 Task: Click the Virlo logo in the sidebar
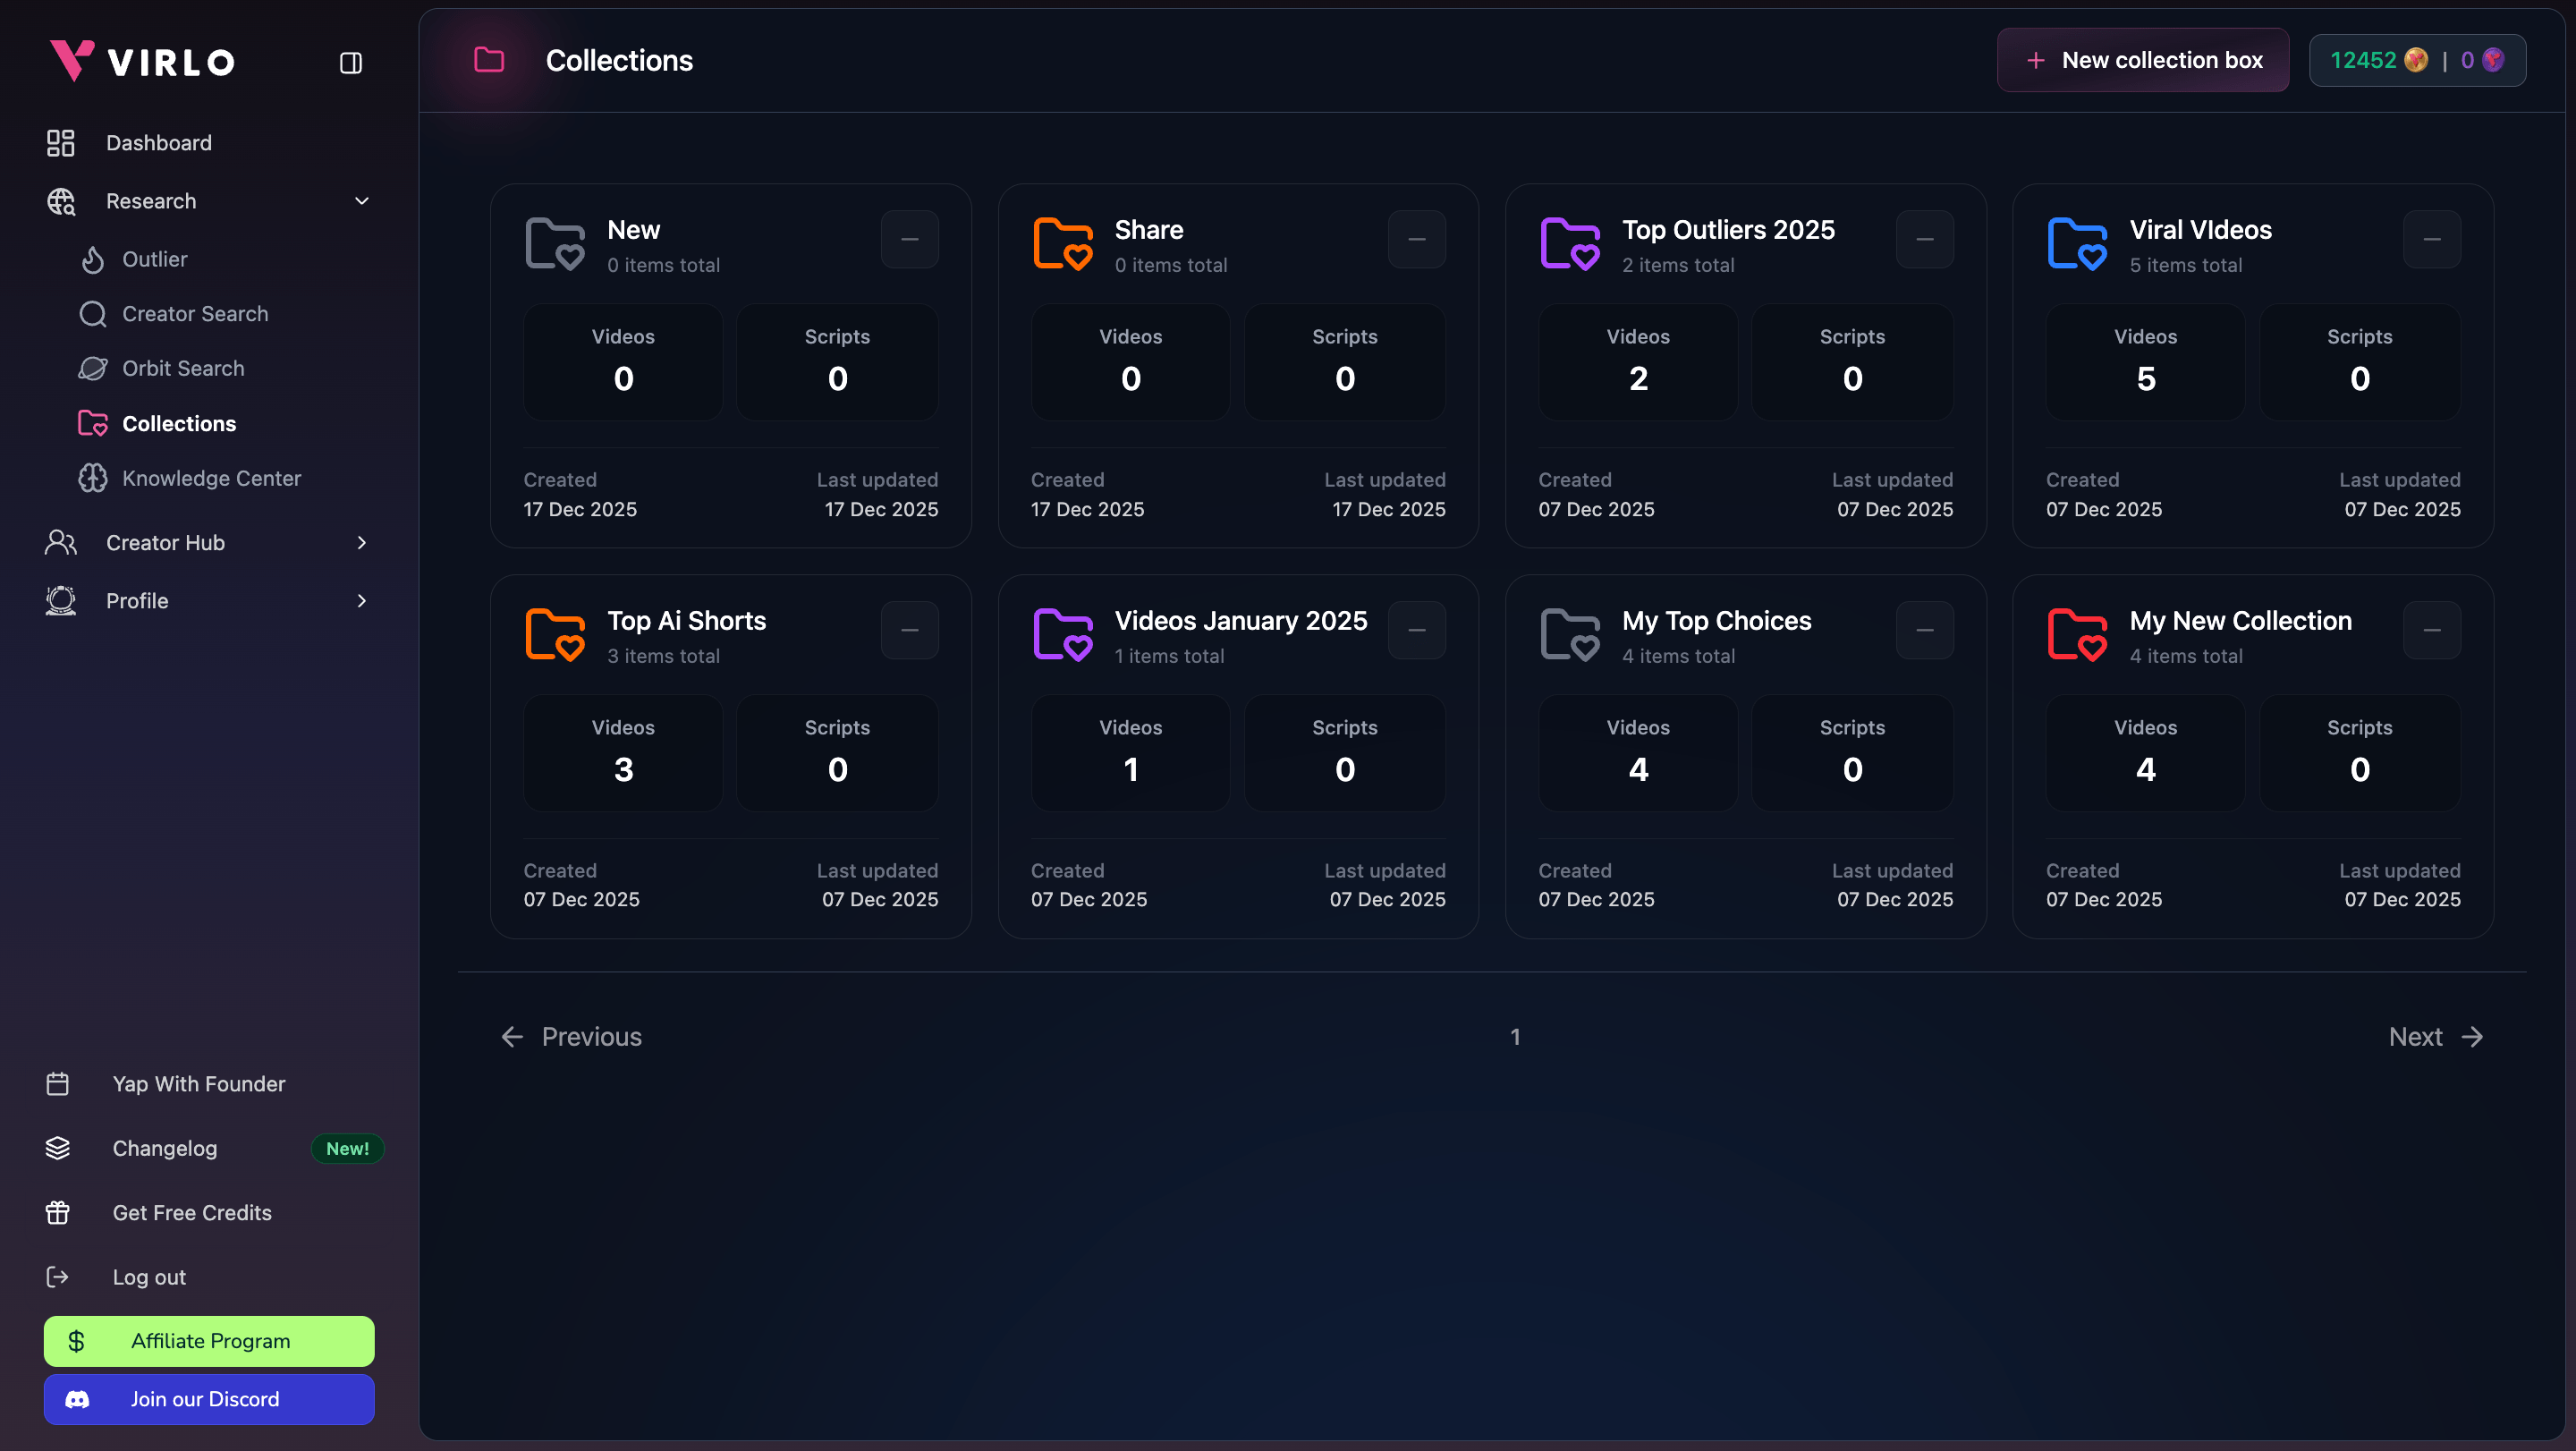(x=140, y=60)
